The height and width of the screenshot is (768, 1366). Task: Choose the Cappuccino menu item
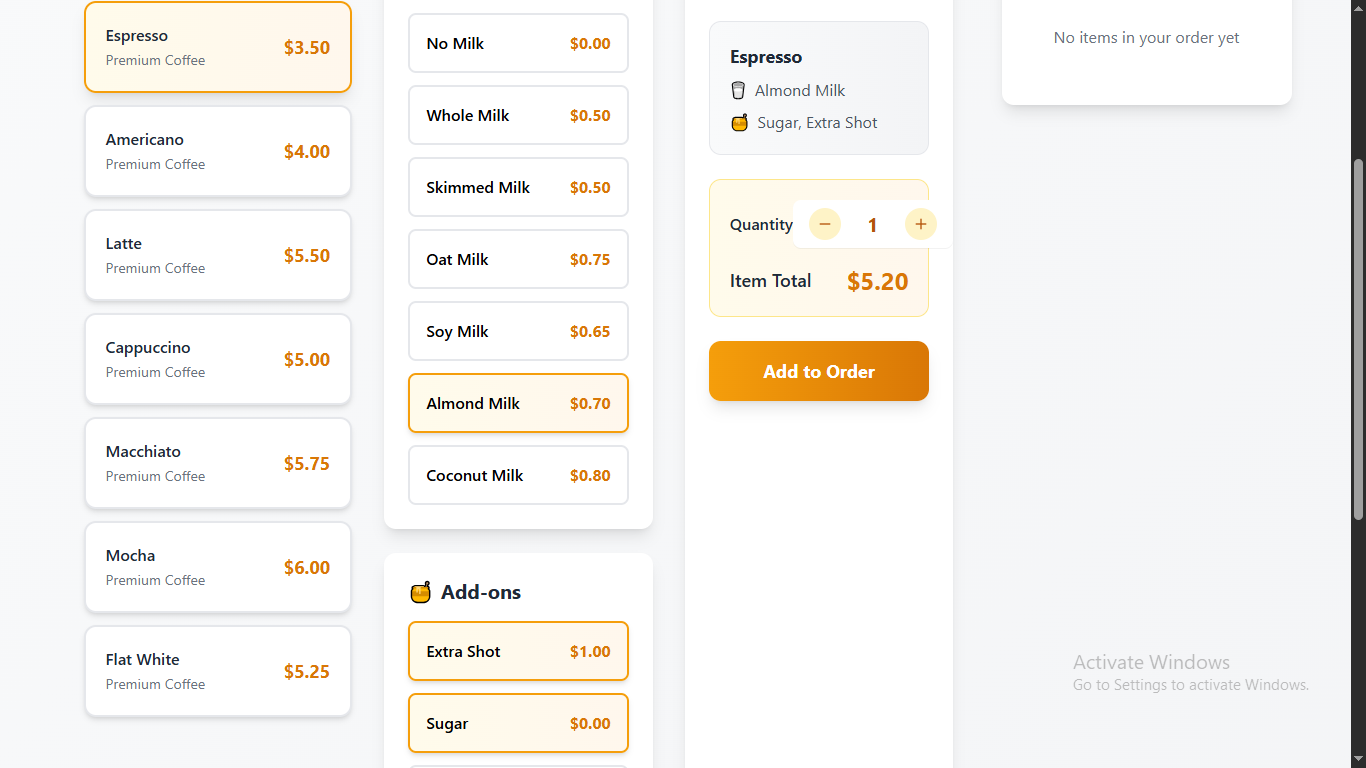point(218,359)
